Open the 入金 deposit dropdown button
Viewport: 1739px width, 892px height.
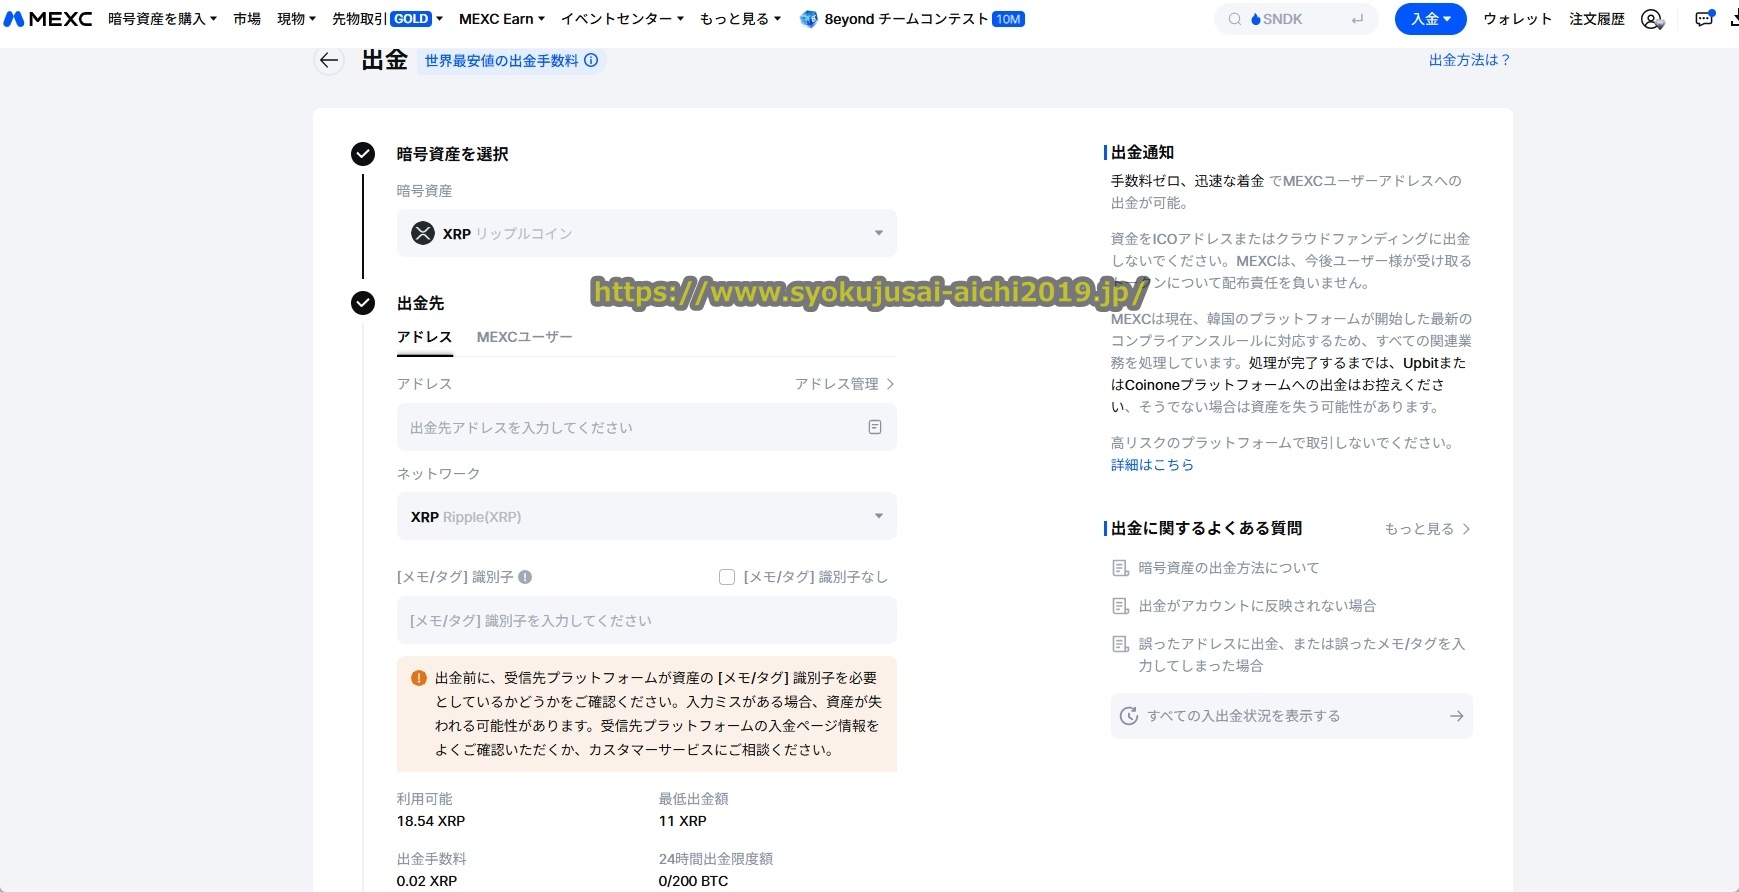tap(1430, 19)
